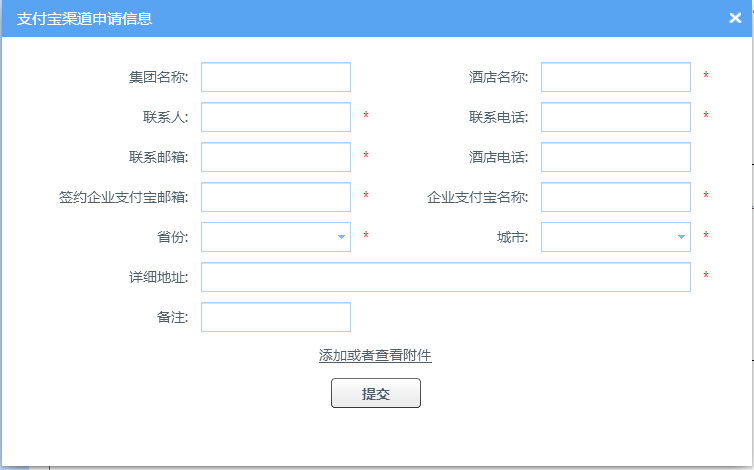Click the 集团名称 label text

click(x=159, y=77)
